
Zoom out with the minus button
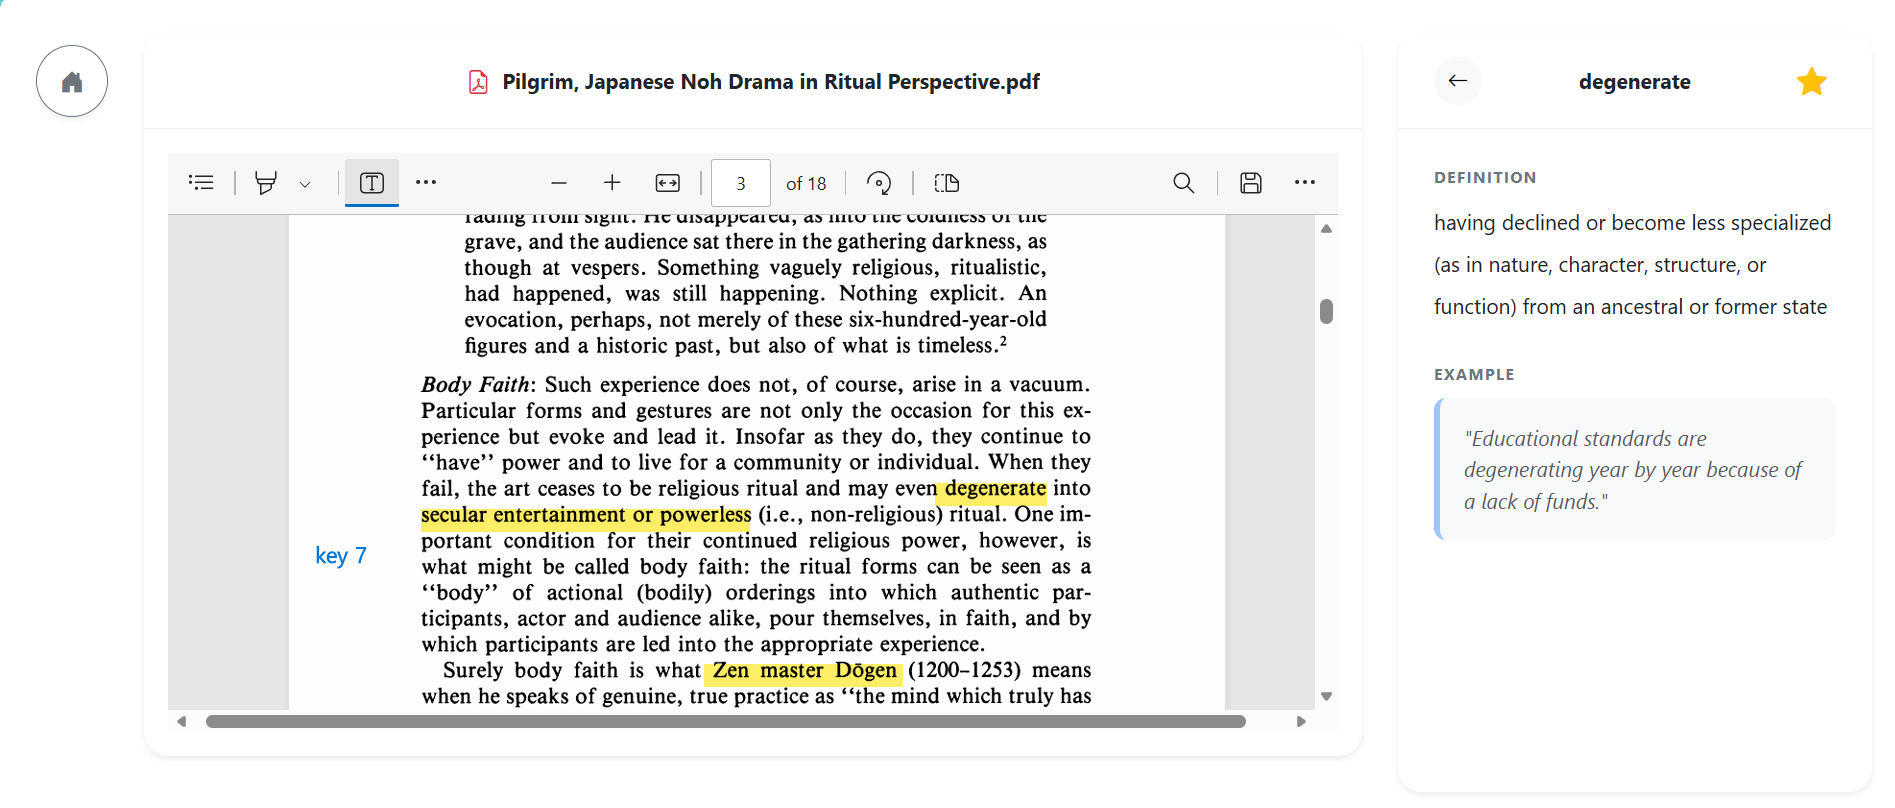point(559,183)
